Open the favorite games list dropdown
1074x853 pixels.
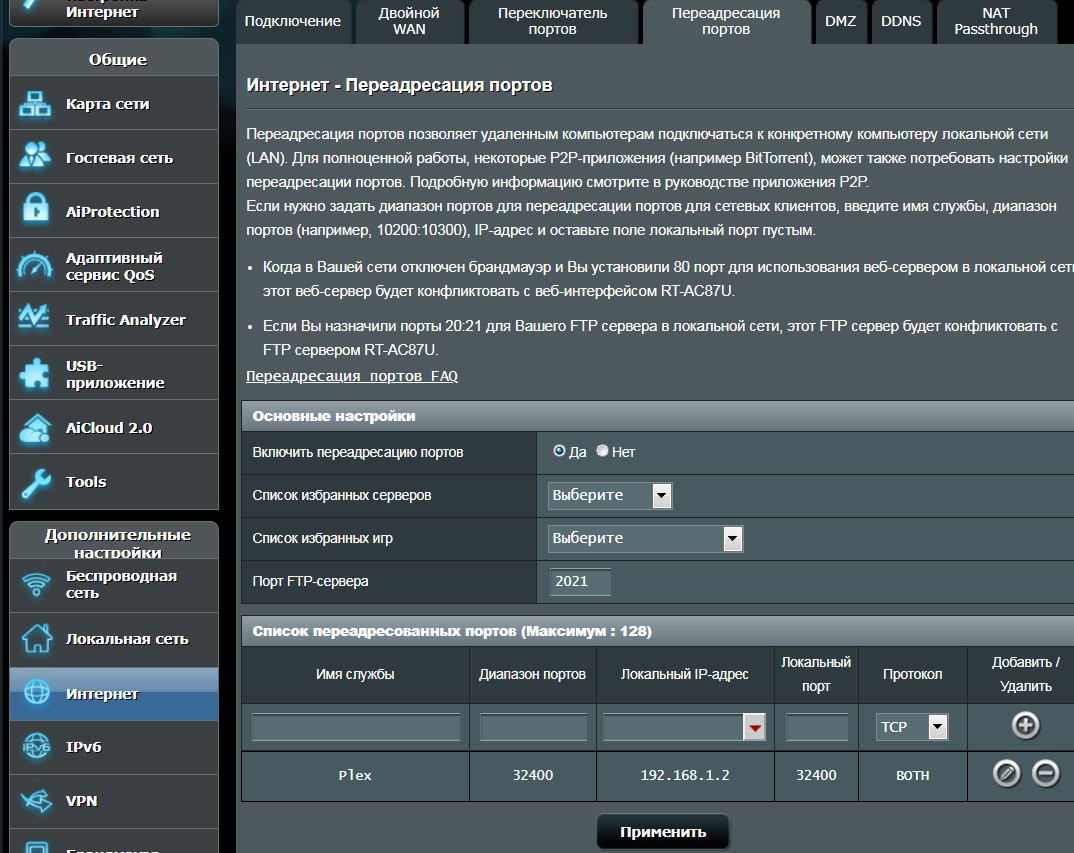pos(646,539)
